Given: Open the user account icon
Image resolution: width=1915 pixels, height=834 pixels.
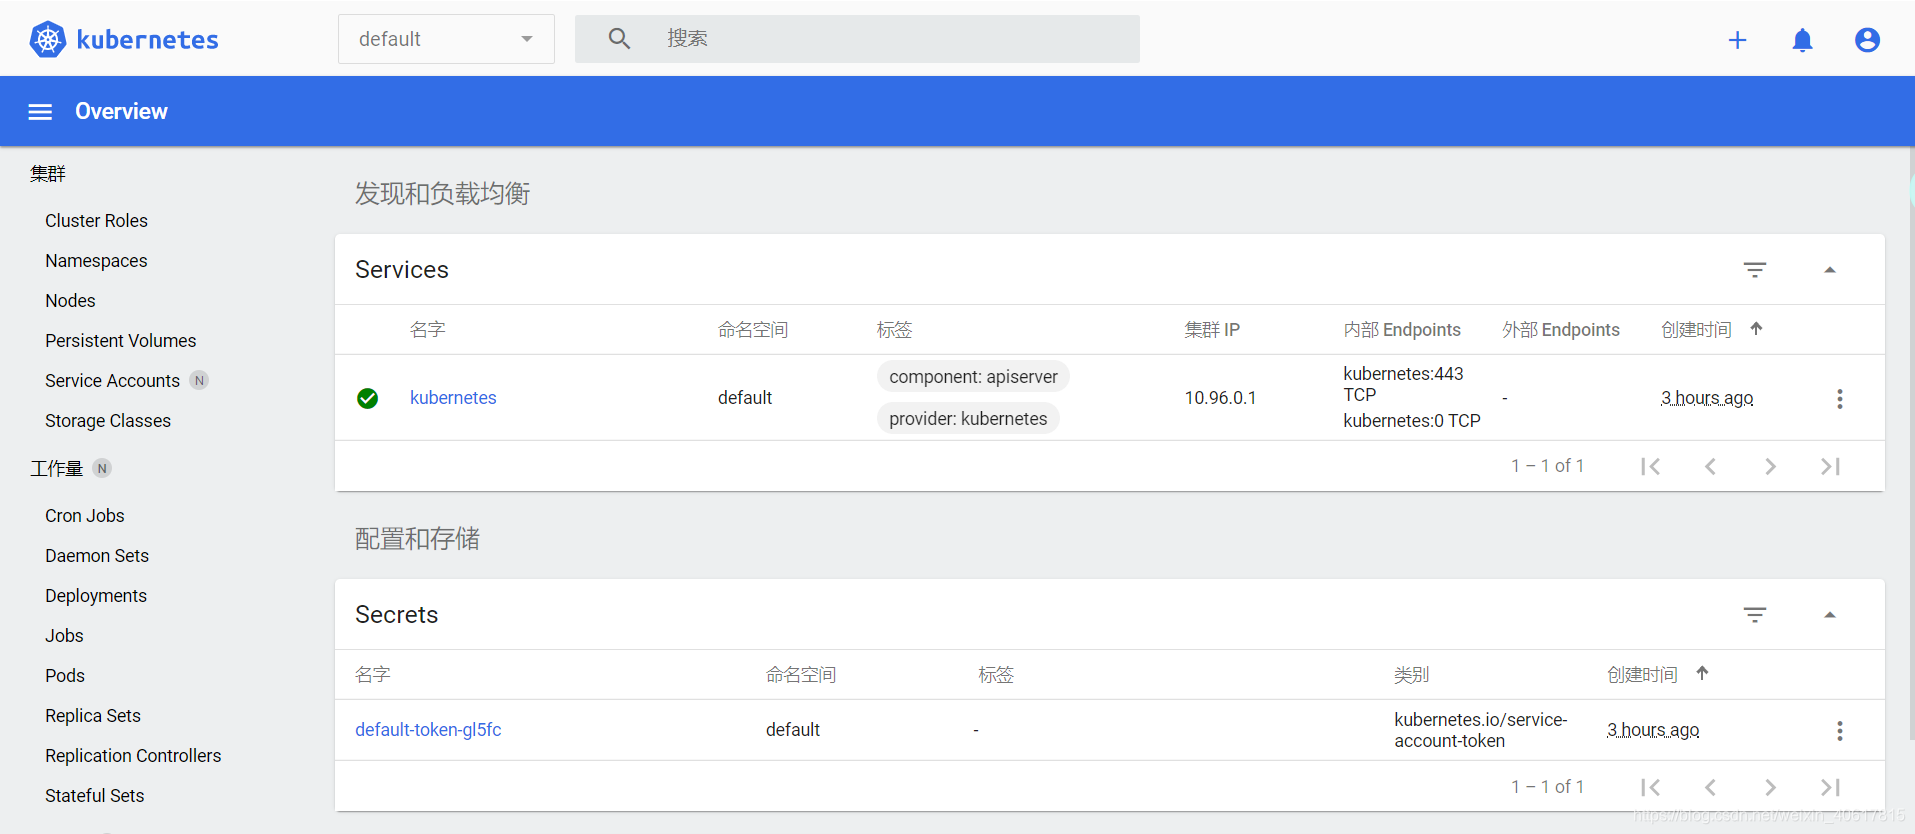Looking at the screenshot, I should (x=1867, y=40).
